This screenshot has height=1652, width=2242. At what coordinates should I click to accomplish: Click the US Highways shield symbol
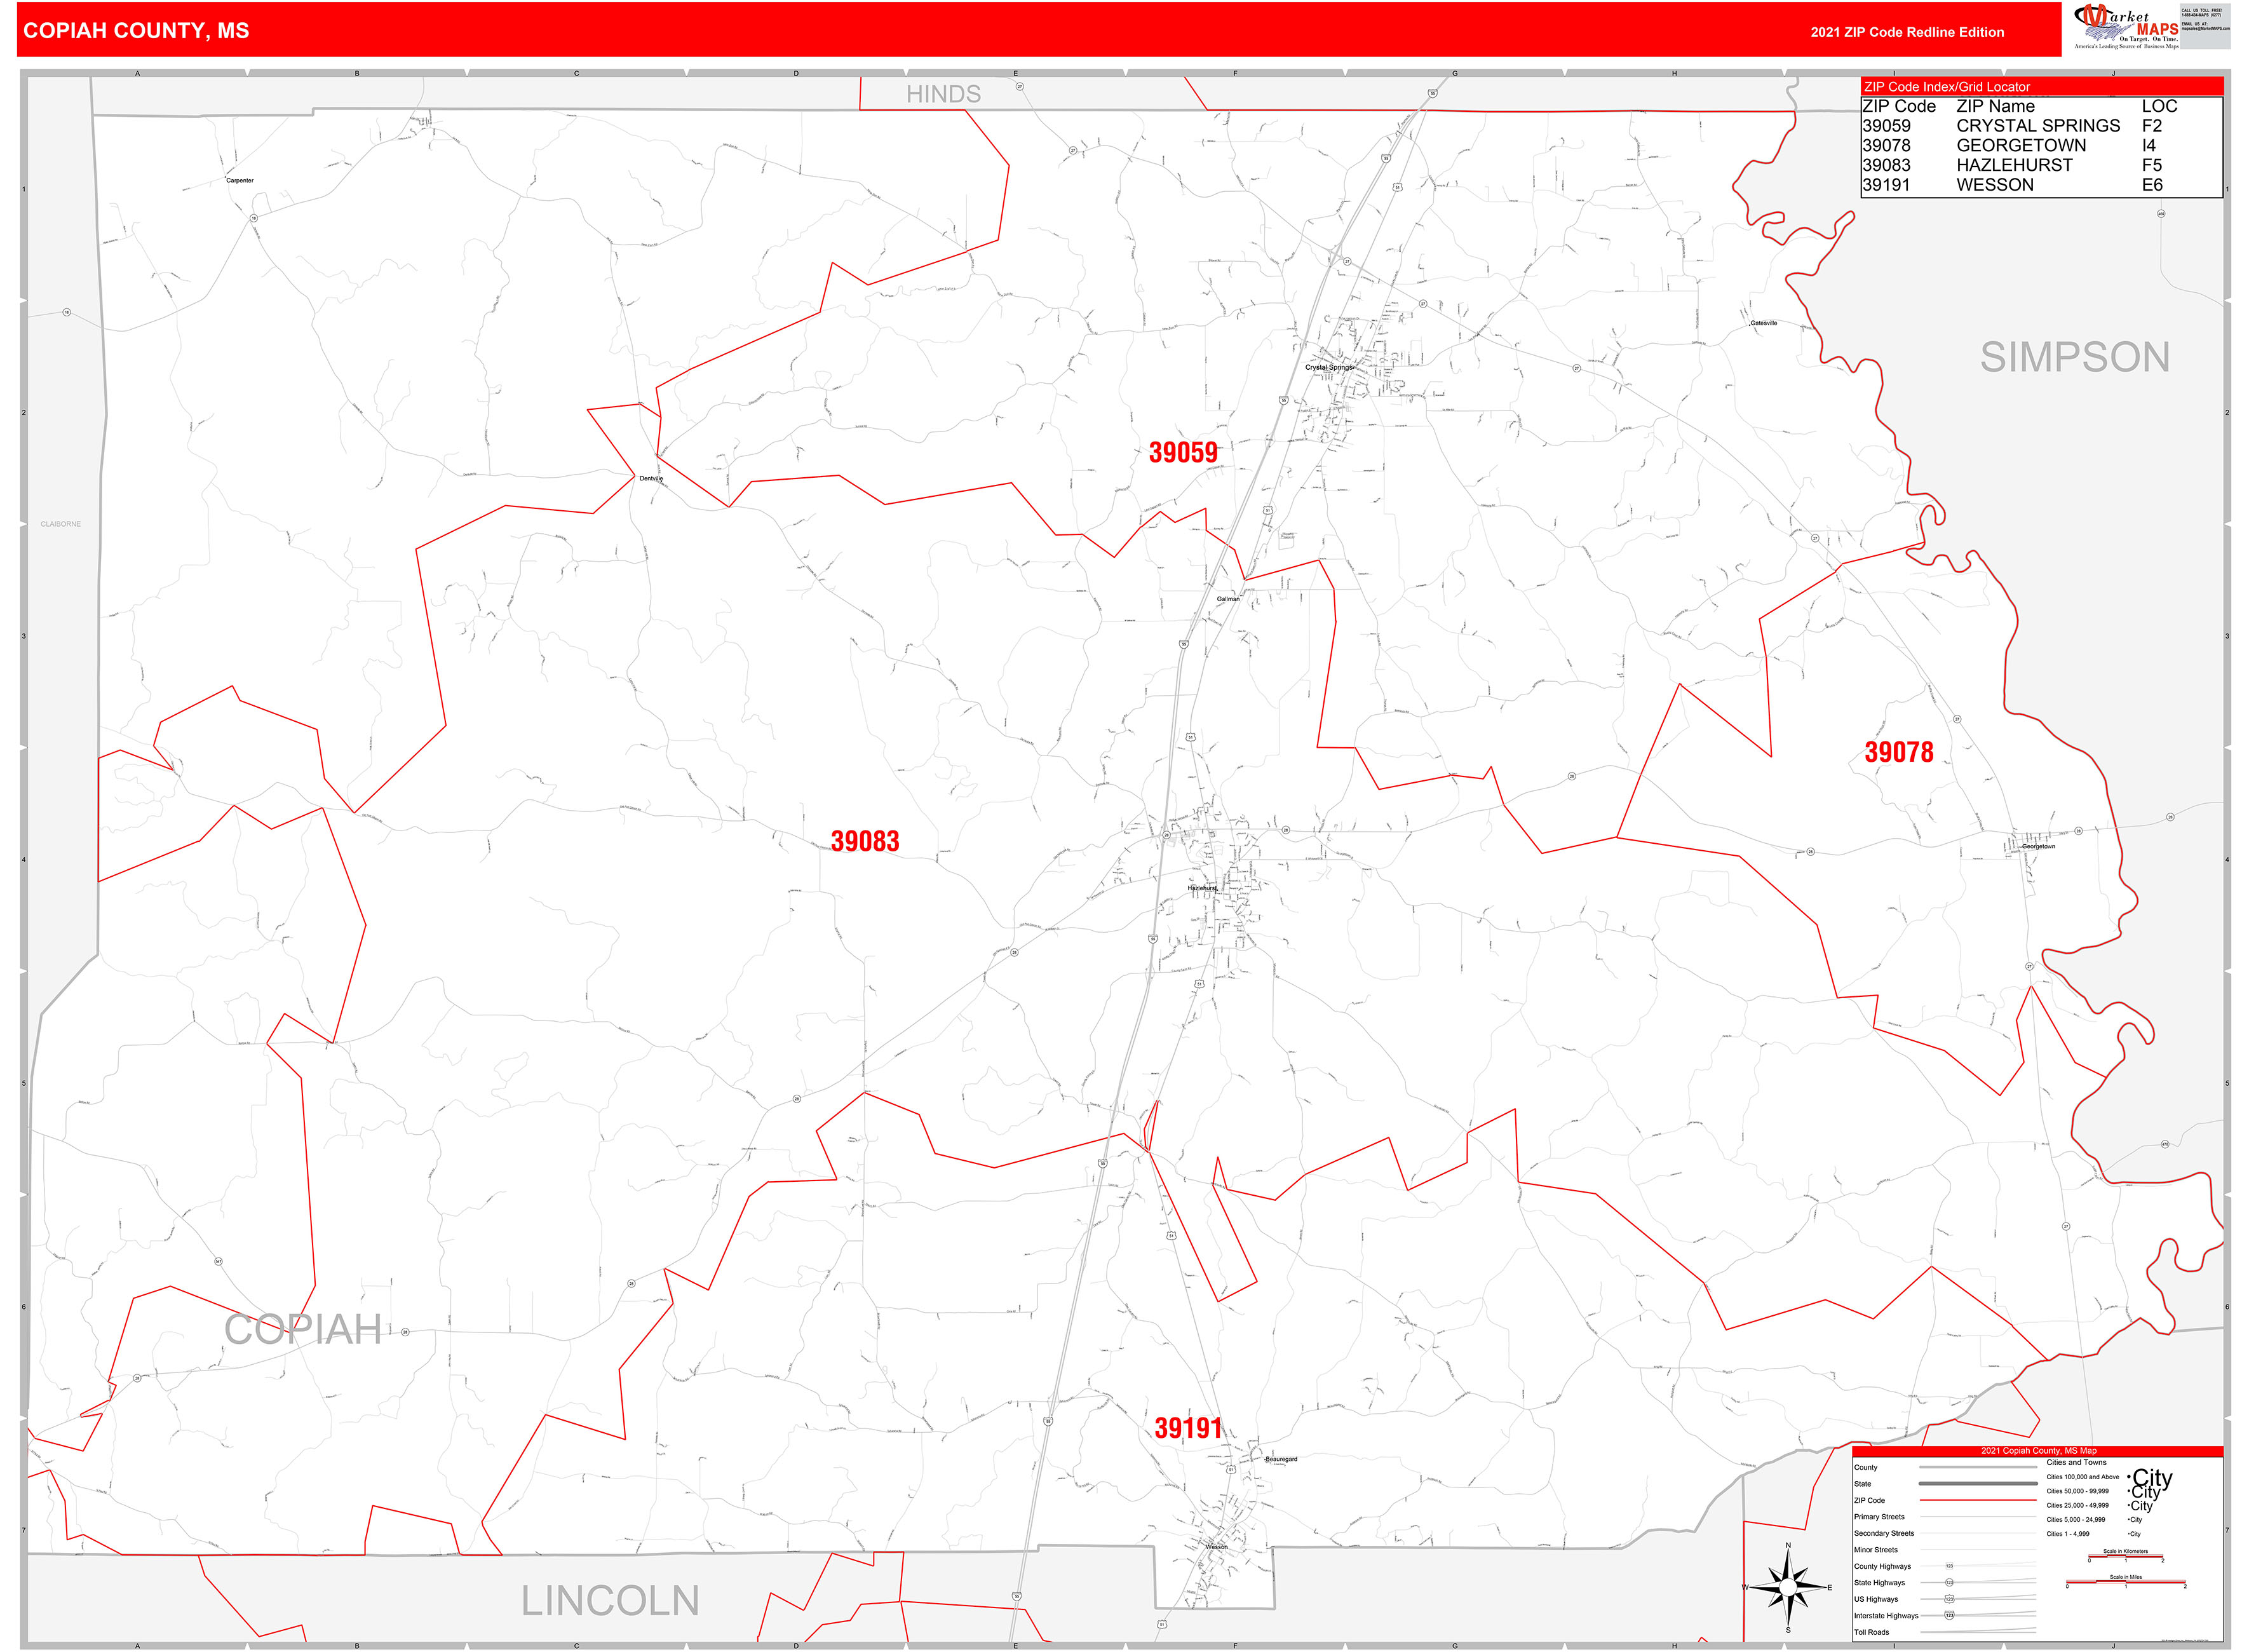(1950, 1599)
